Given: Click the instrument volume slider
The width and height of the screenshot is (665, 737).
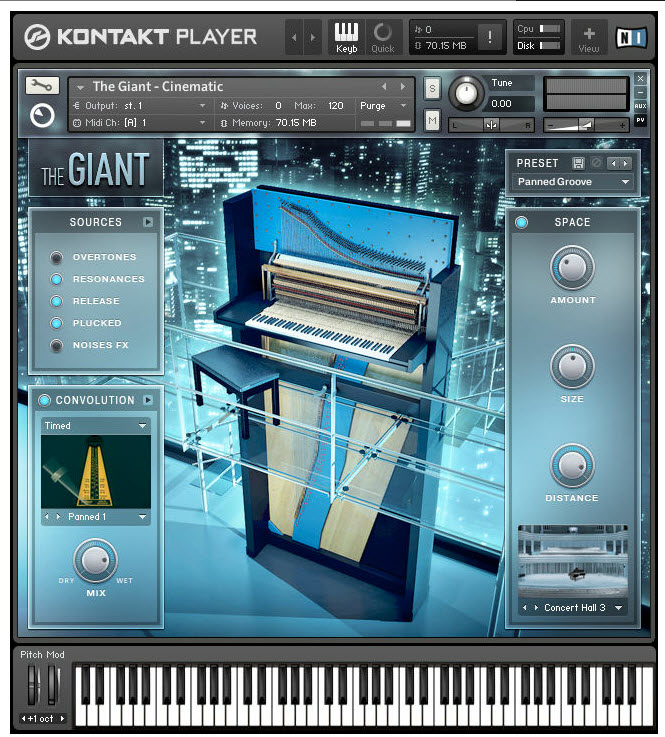Looking at the screenshot, I should [x=586, y=125].
